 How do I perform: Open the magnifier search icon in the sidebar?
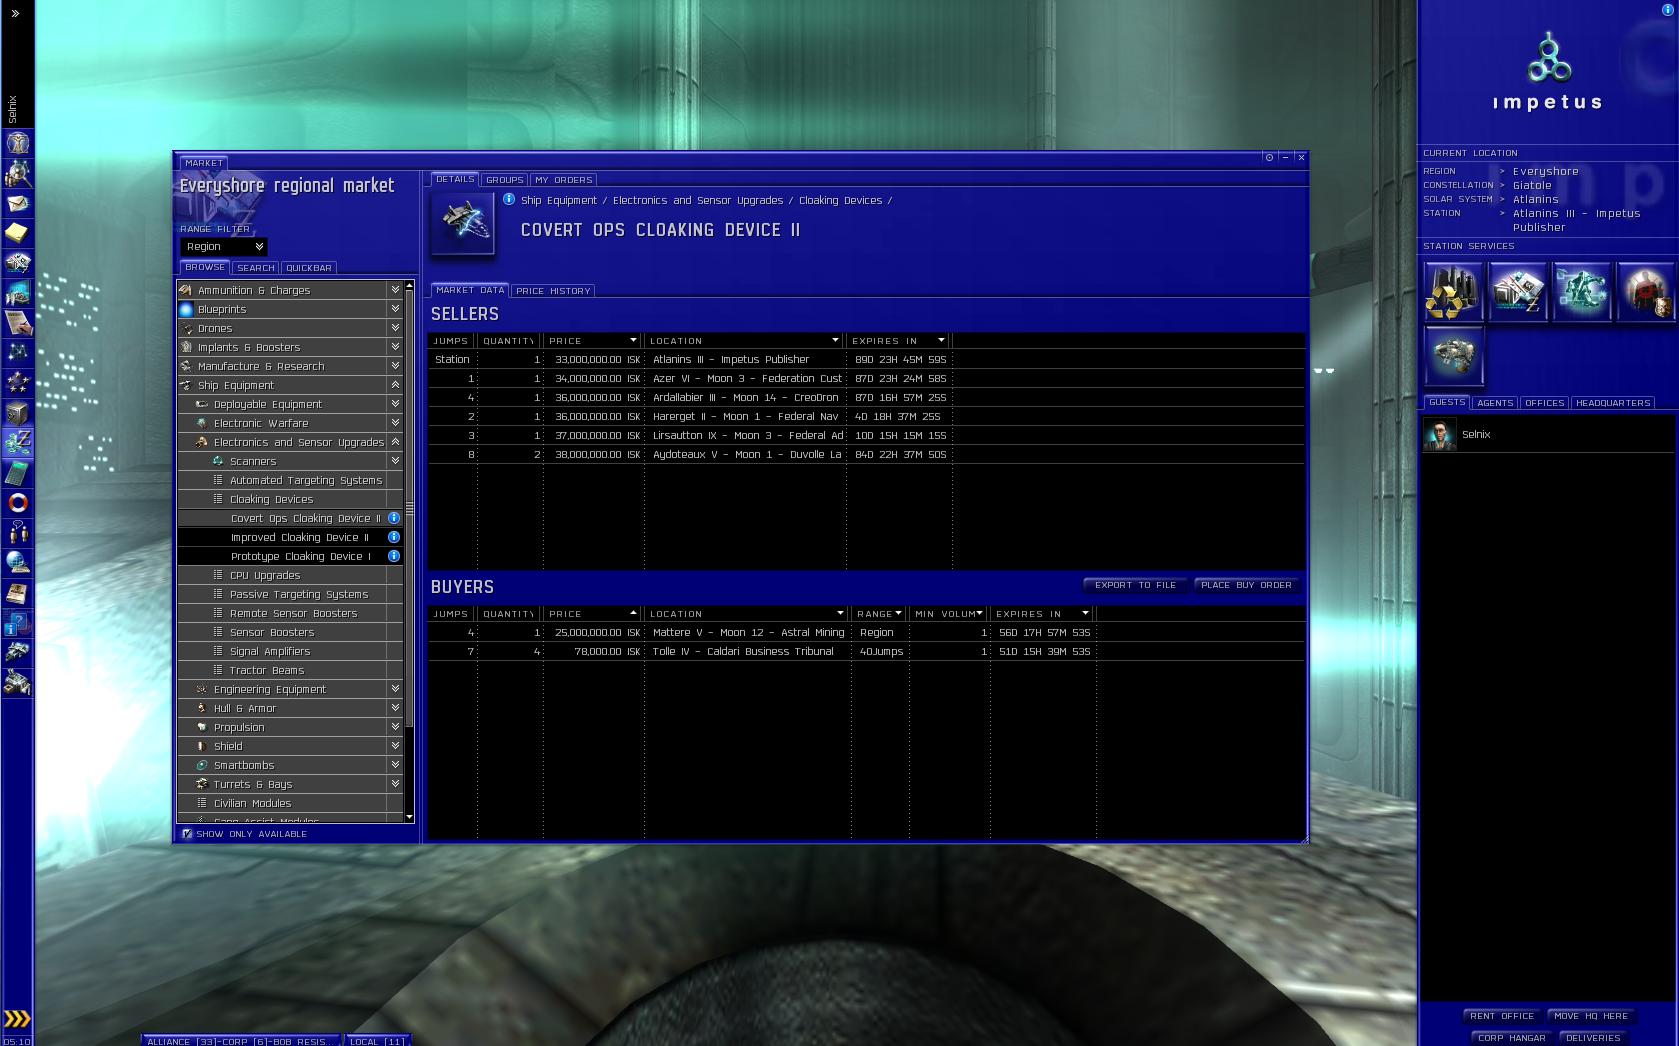coord(18,173)
